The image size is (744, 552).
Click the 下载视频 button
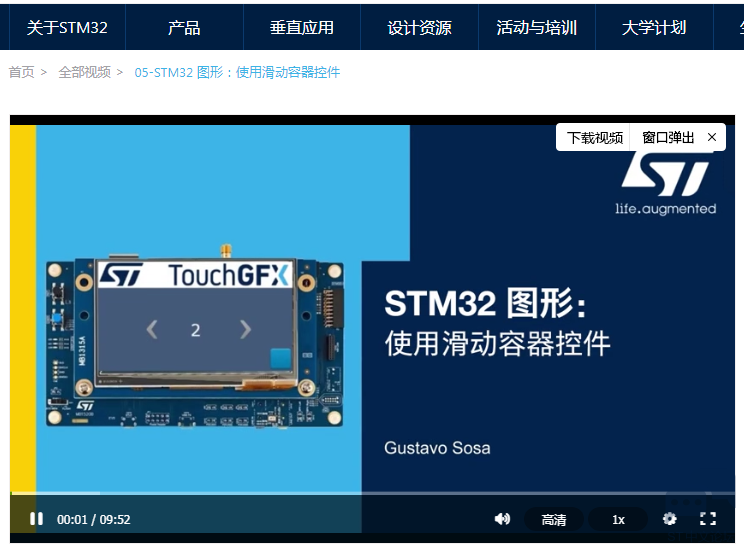tap(595, 138)
